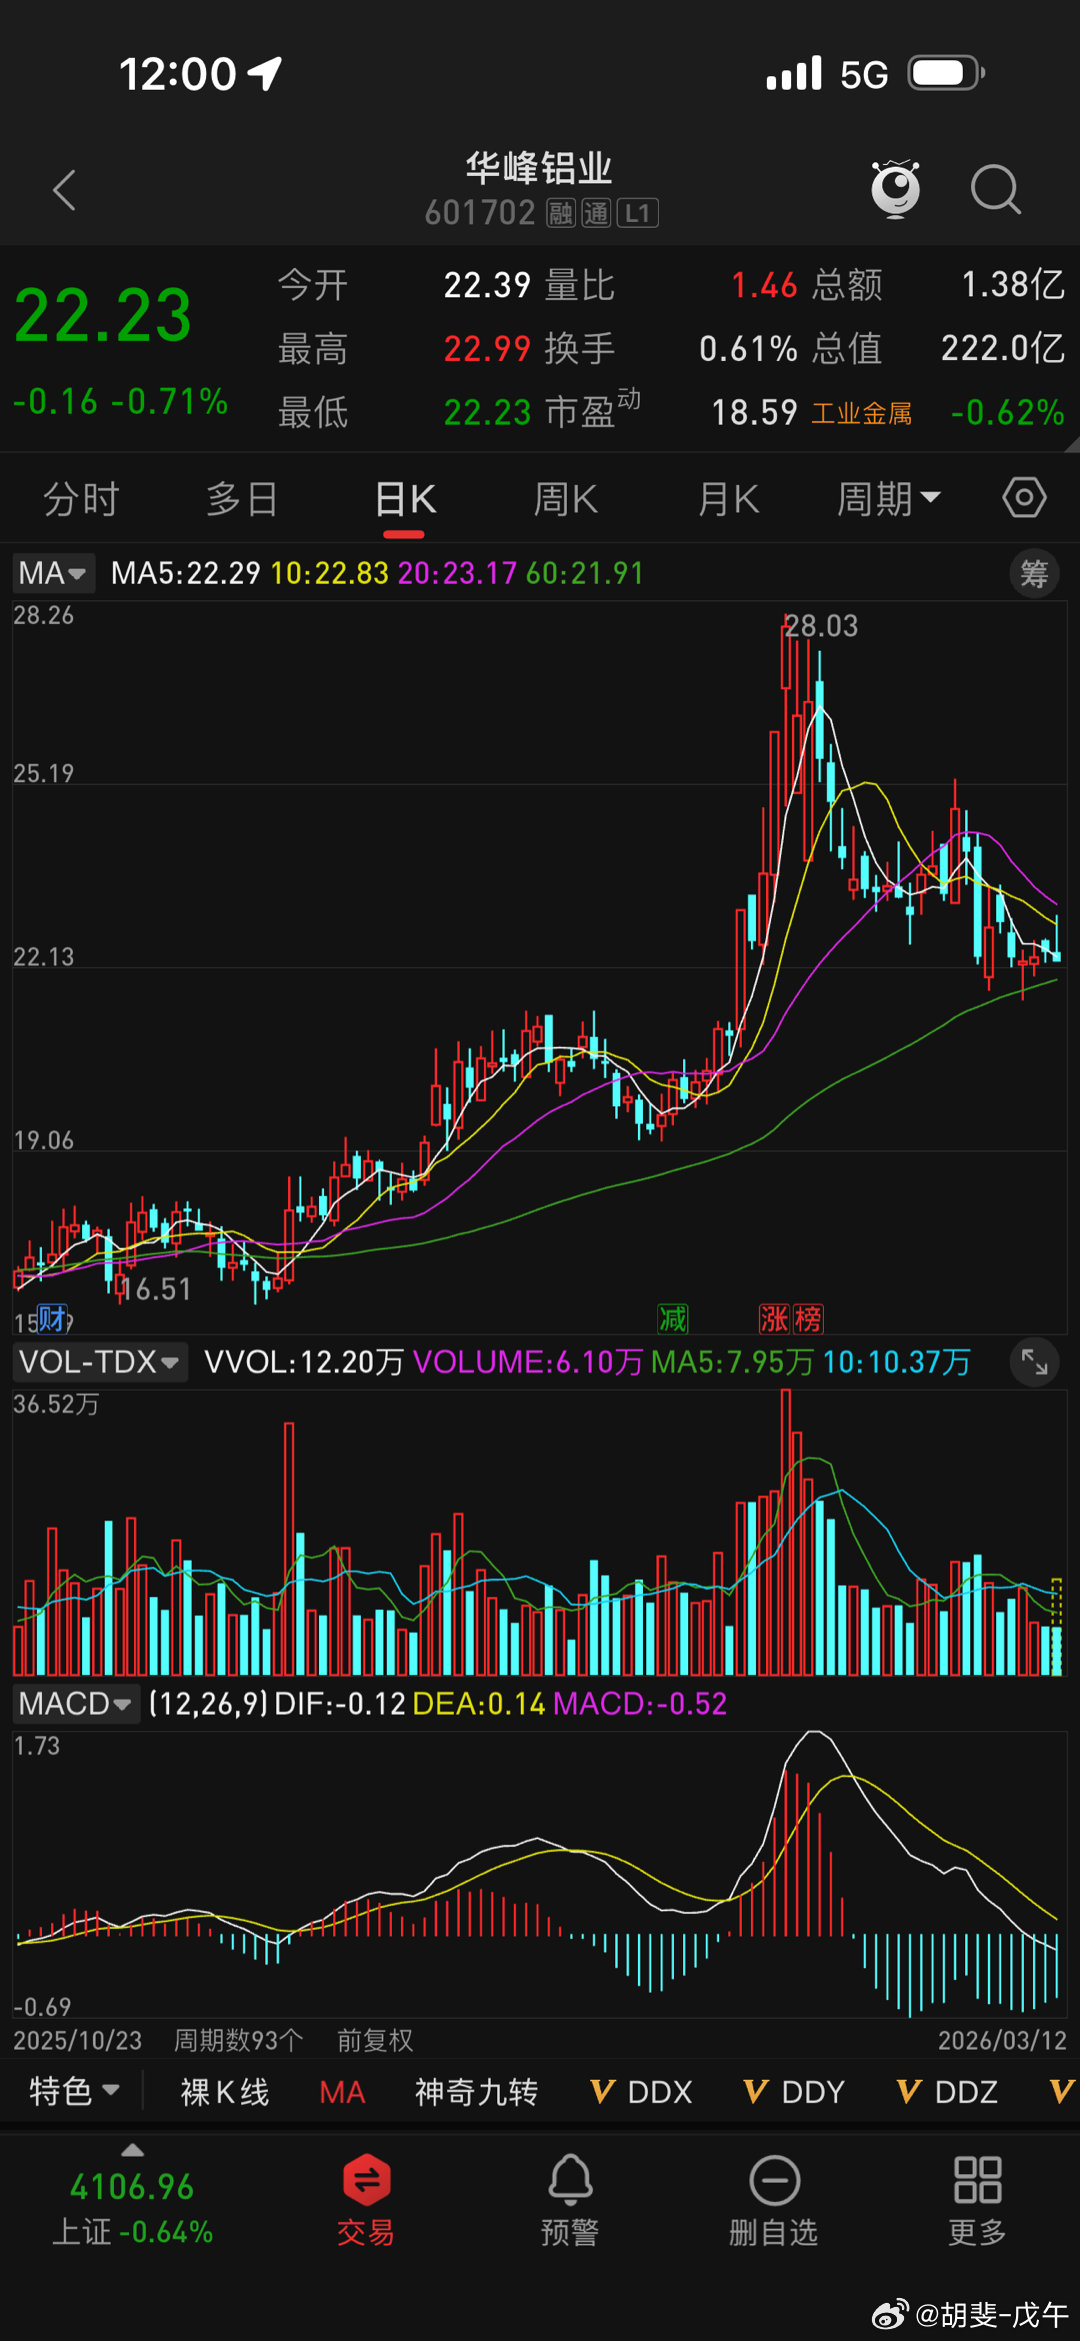This screenshot has width=1080, height=2341.
Task: Switch to 分时 intraday tab
Action: [81, 498]
